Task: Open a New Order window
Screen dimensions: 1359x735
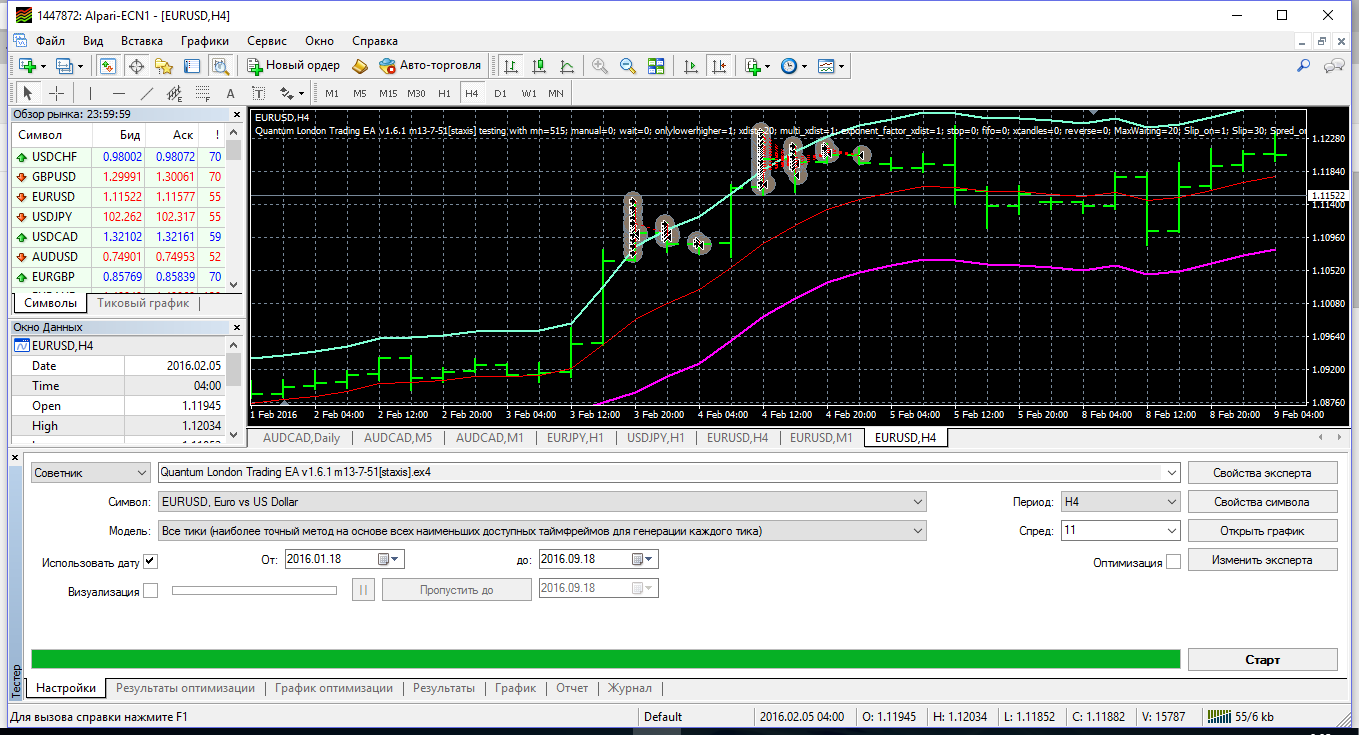Action: click(294, 65)
